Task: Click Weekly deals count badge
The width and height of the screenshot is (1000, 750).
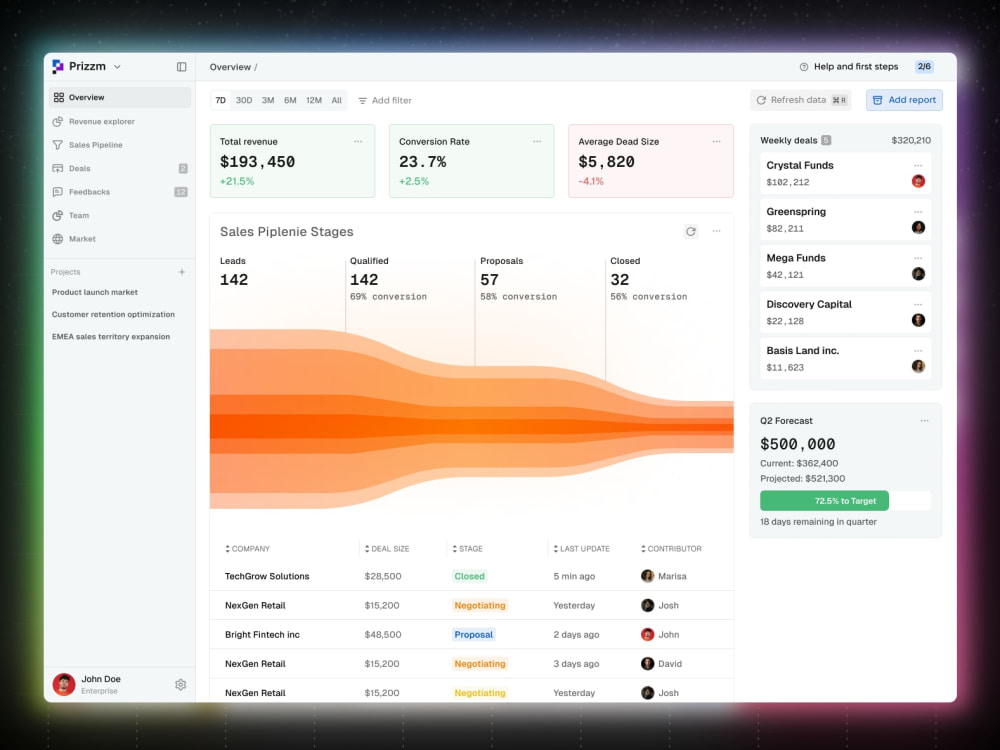Action: click(x=826, y=140)
